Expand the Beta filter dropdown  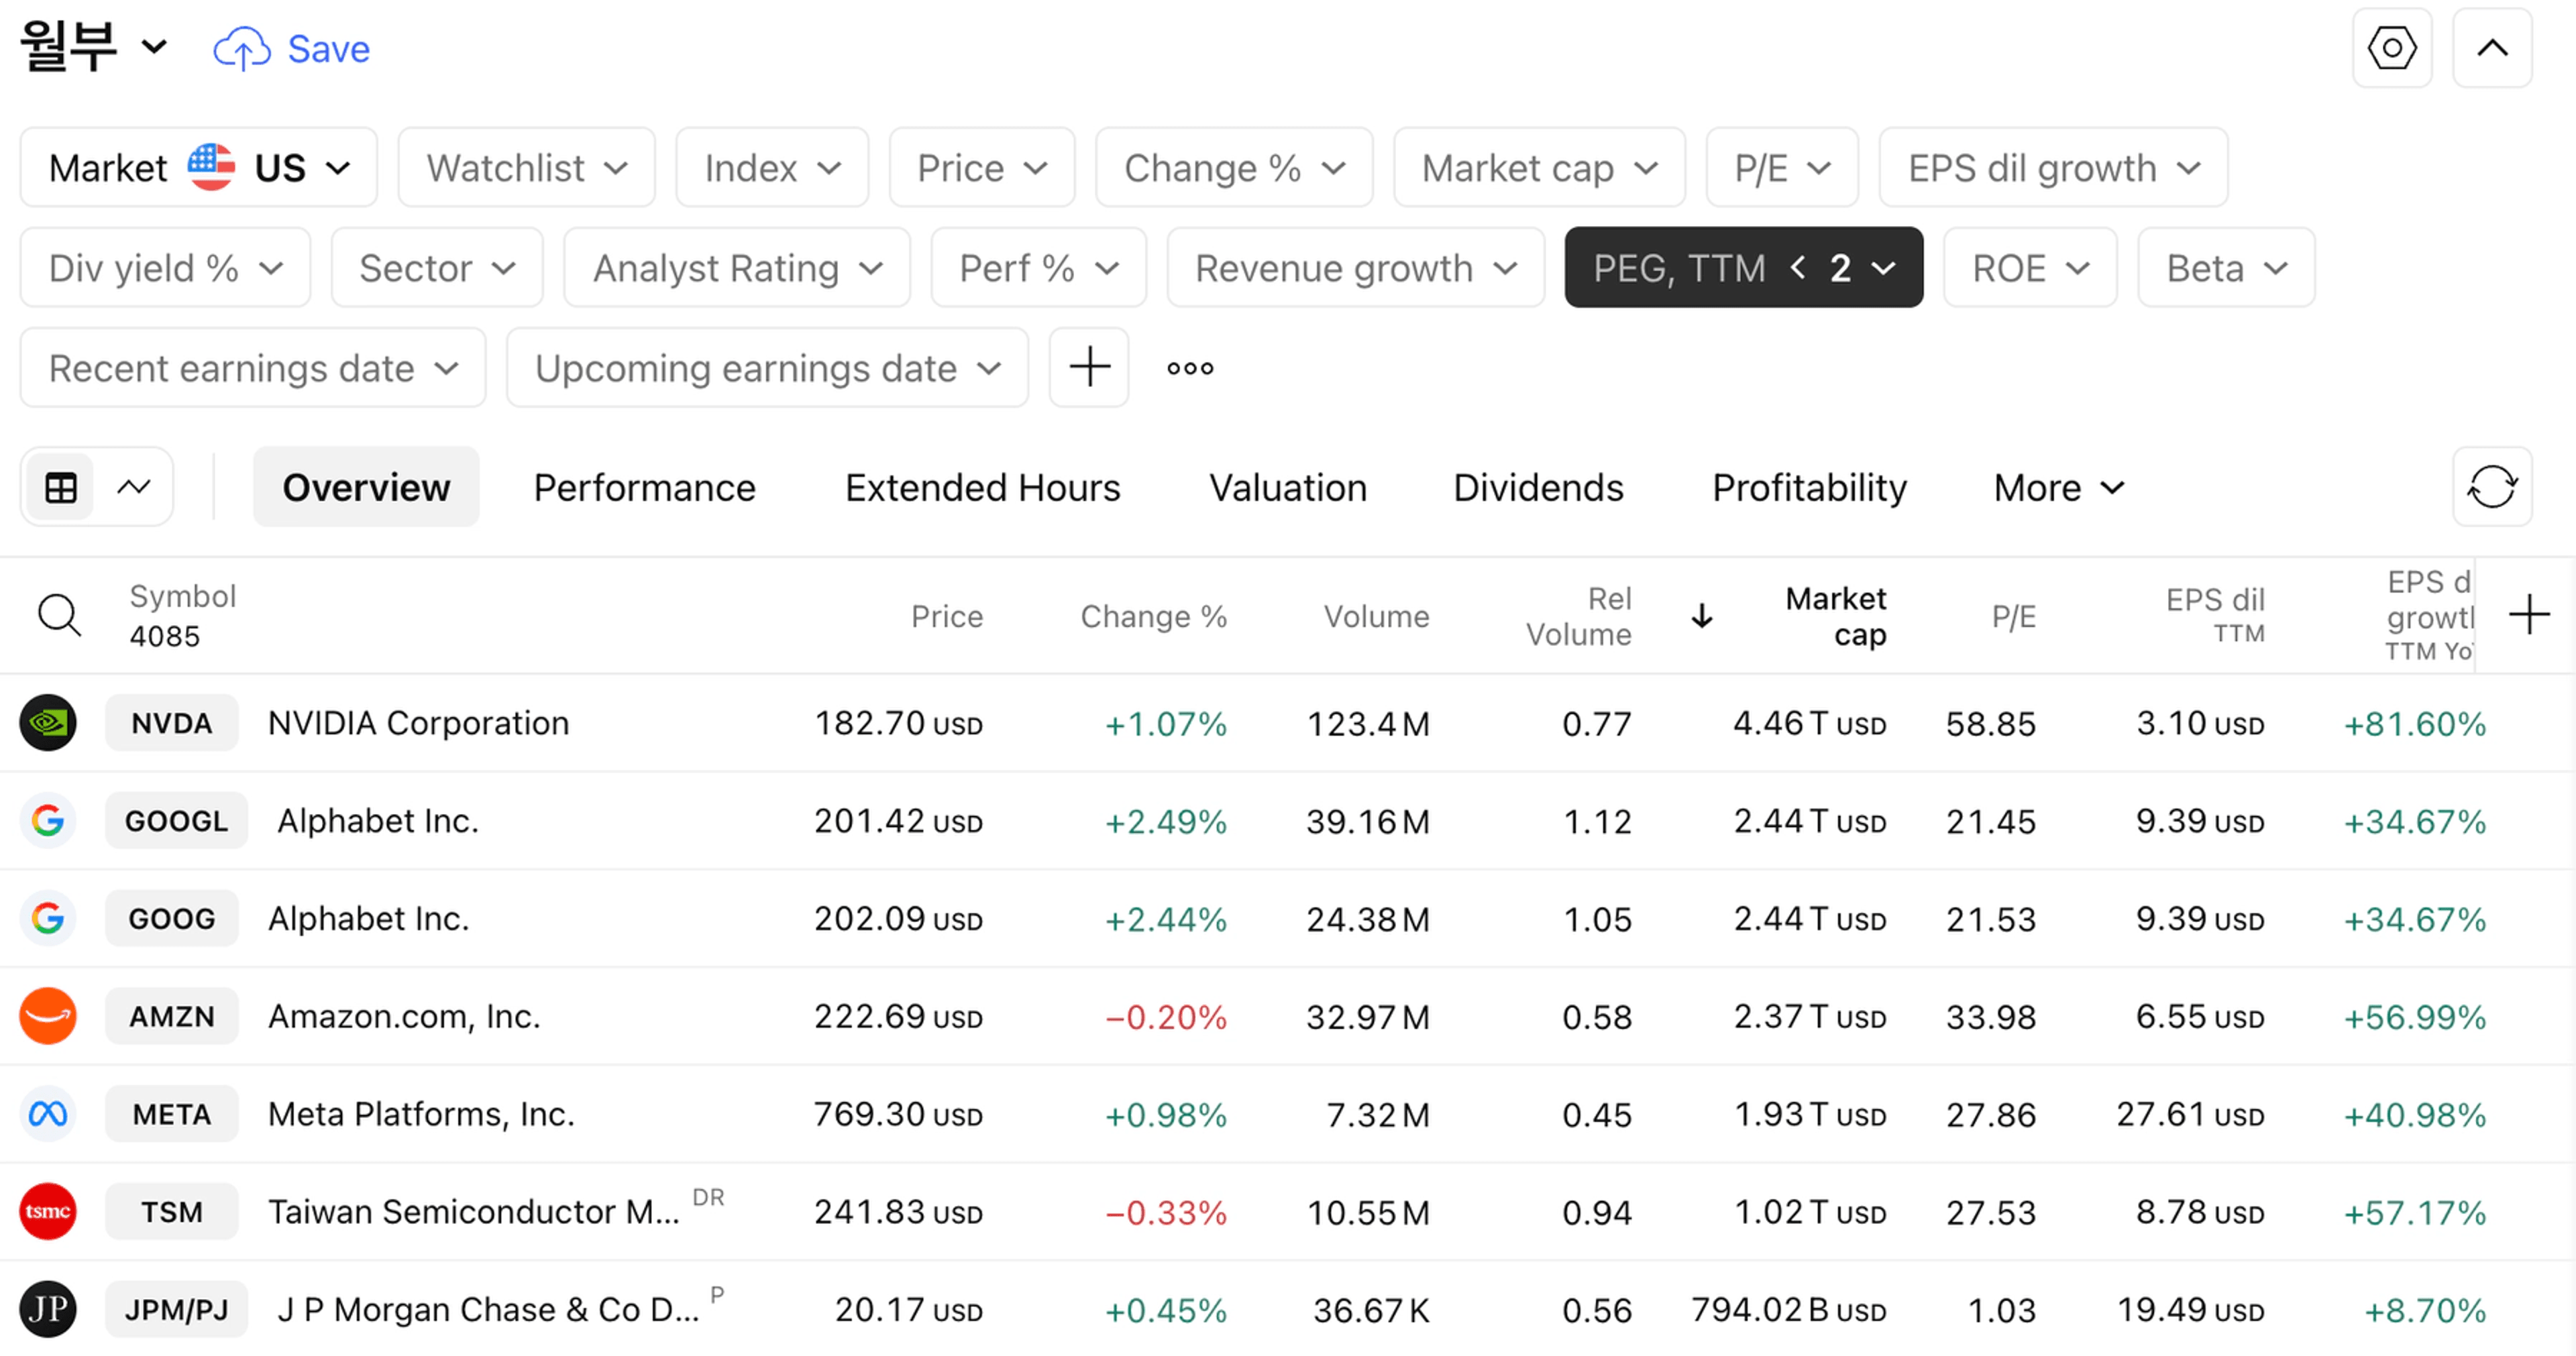[2226, 267]
